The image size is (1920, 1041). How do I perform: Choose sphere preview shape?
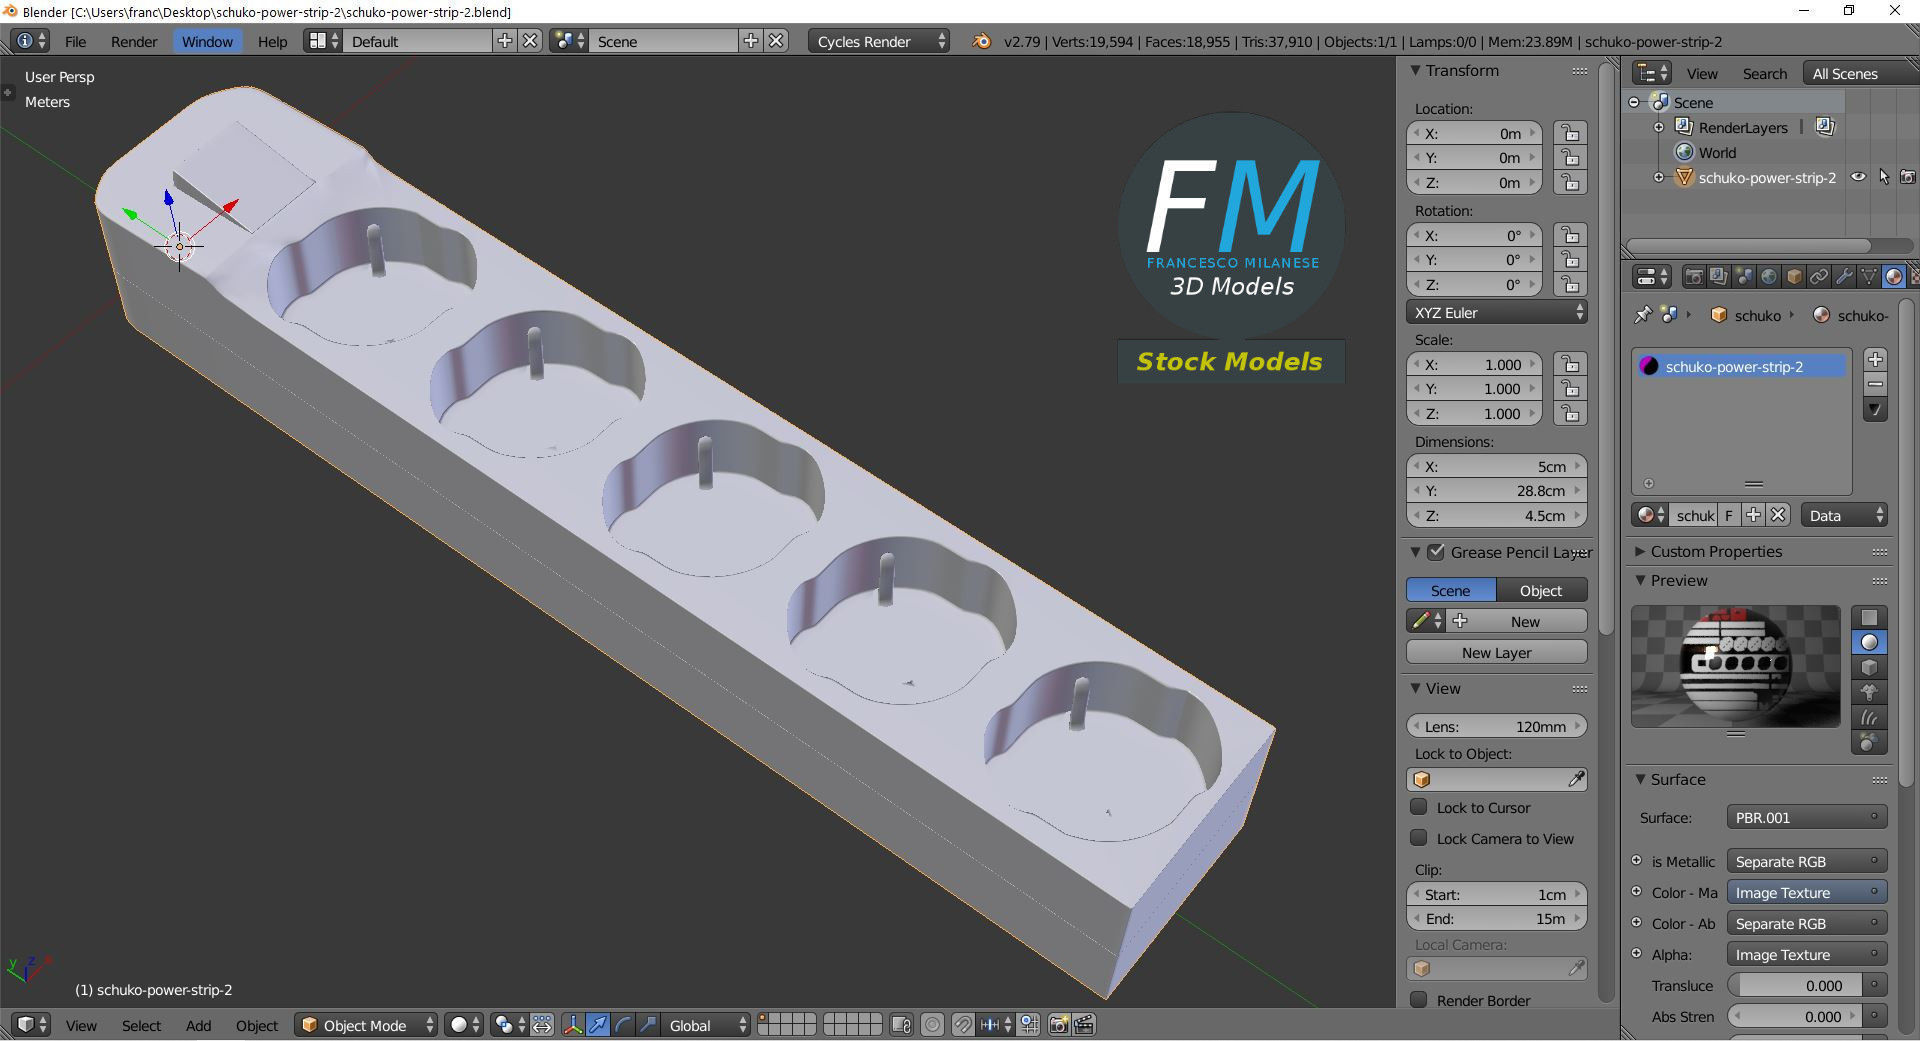pyautogui.click(x=1869, y=642)
